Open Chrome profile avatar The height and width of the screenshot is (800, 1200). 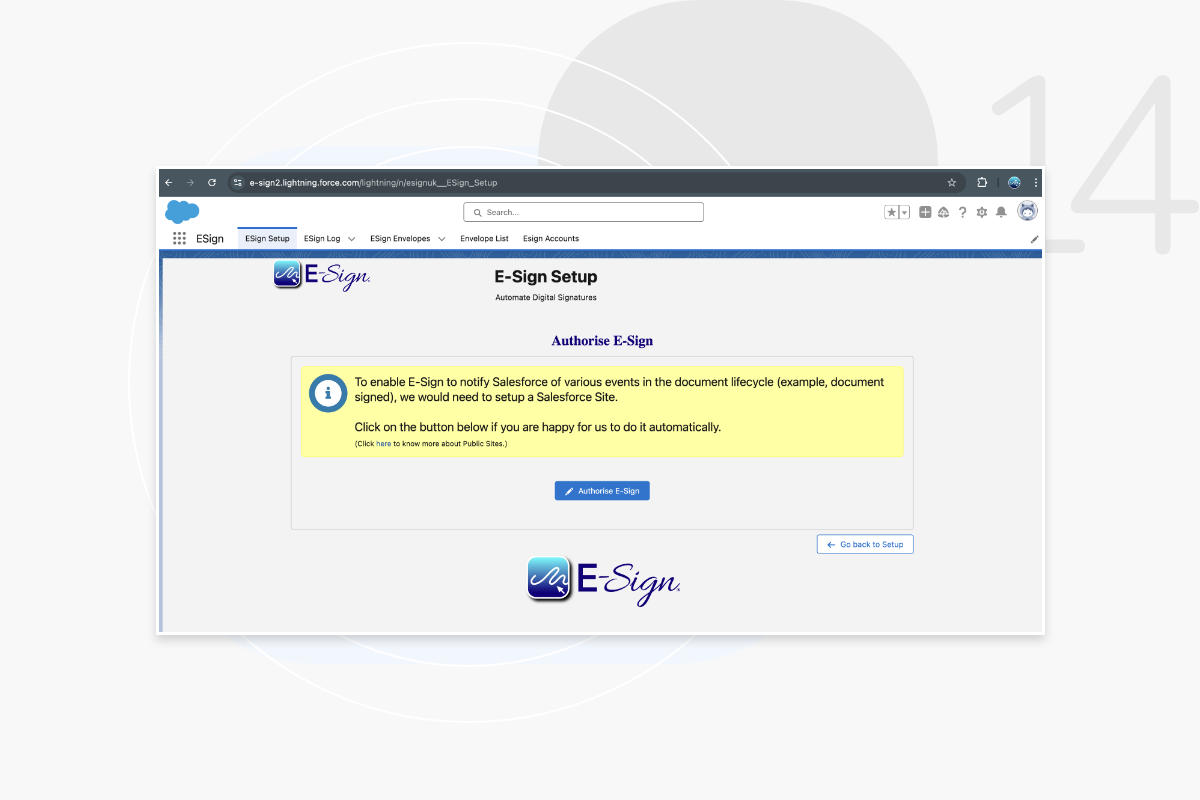1014,183
